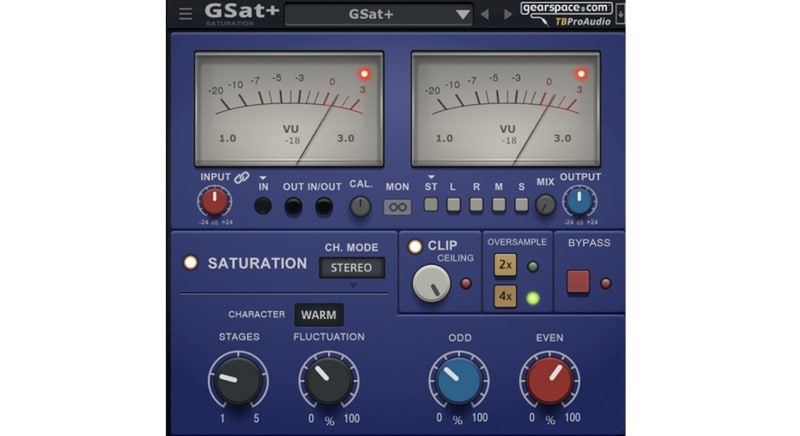Click the gearspace.com logo
The width and height of the screenshot is (800, 436).
(x=566, y=9)
